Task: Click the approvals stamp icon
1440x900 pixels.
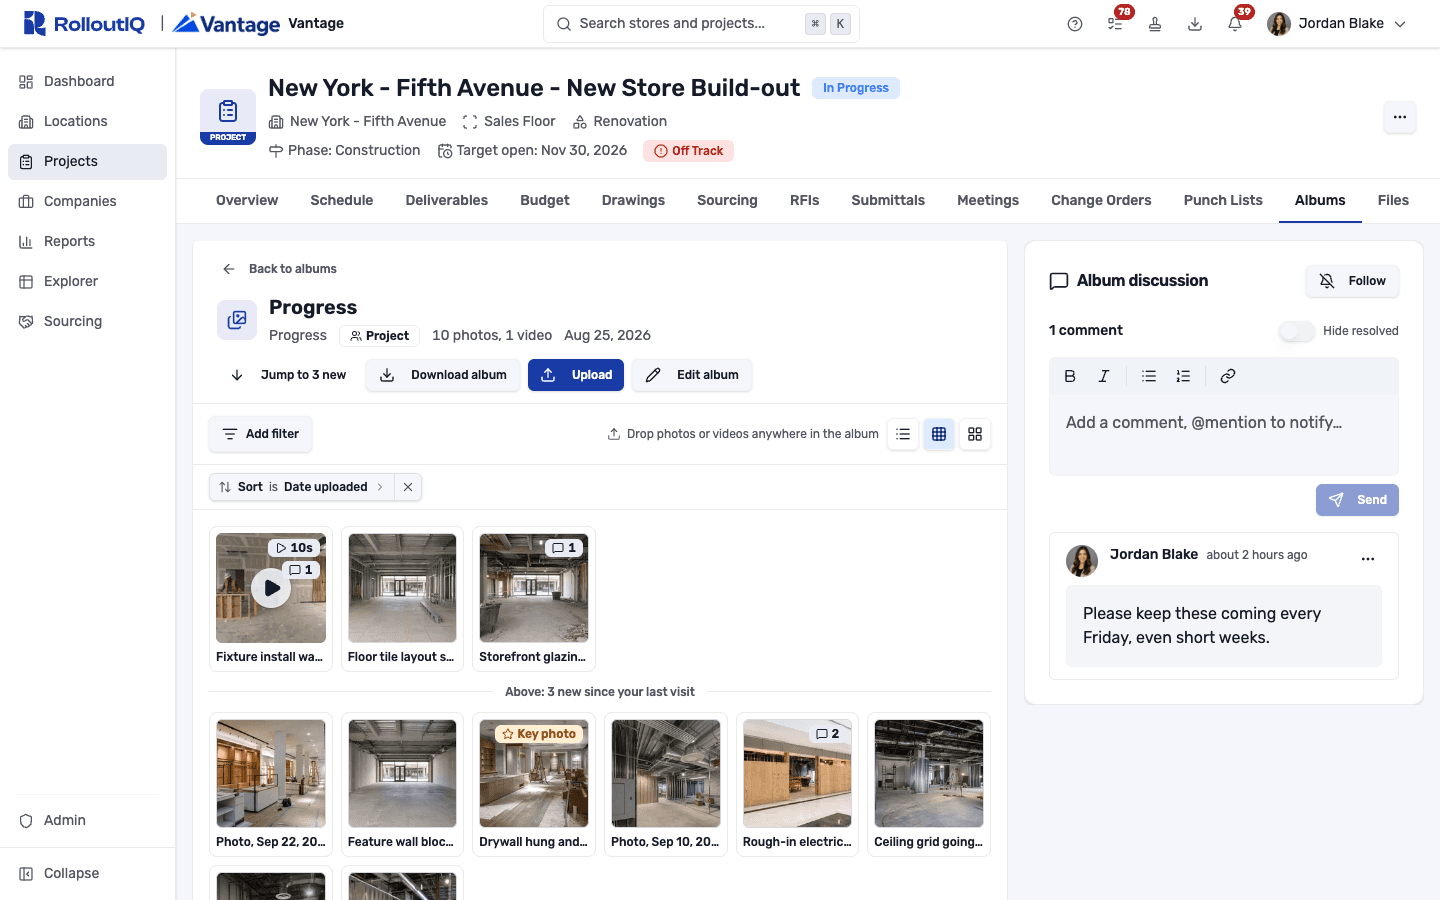Action: click(x=1155, y=24)
